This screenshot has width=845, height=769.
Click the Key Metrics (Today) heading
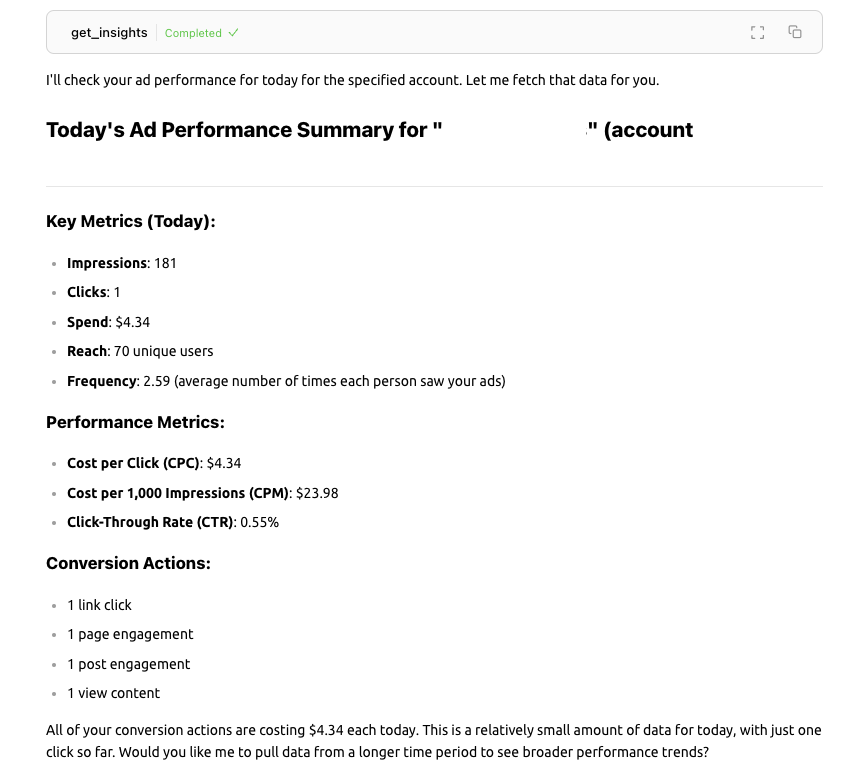pos(130,221)
